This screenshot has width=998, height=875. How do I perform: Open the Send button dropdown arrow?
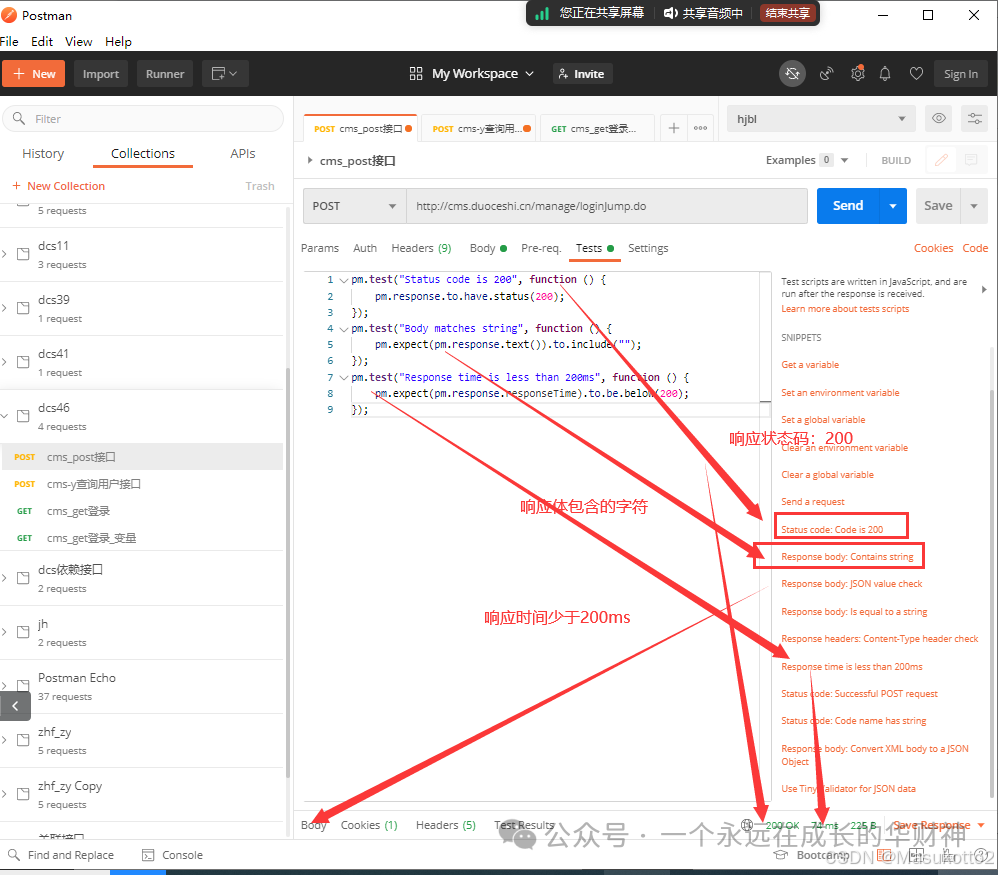pos(893,206)
